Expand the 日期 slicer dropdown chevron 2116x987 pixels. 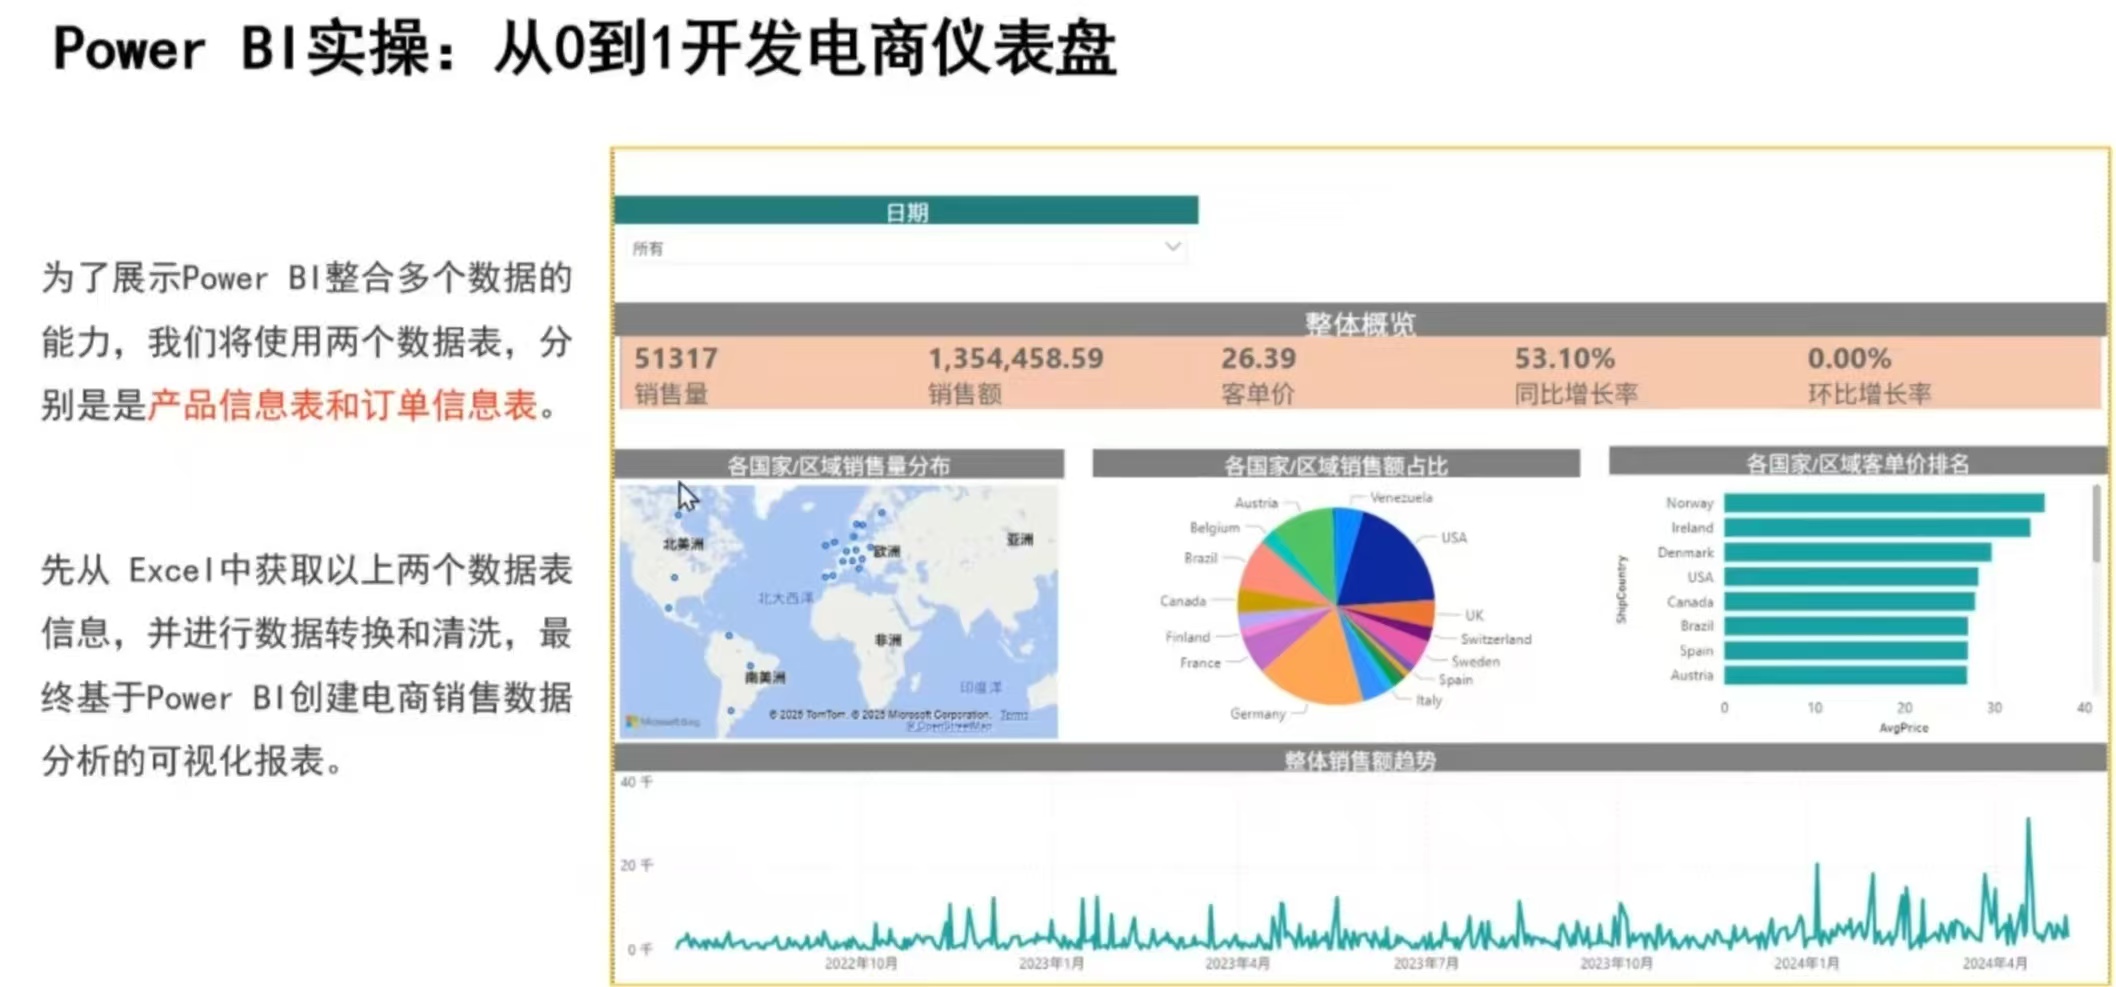click(x=1173, y=246)
